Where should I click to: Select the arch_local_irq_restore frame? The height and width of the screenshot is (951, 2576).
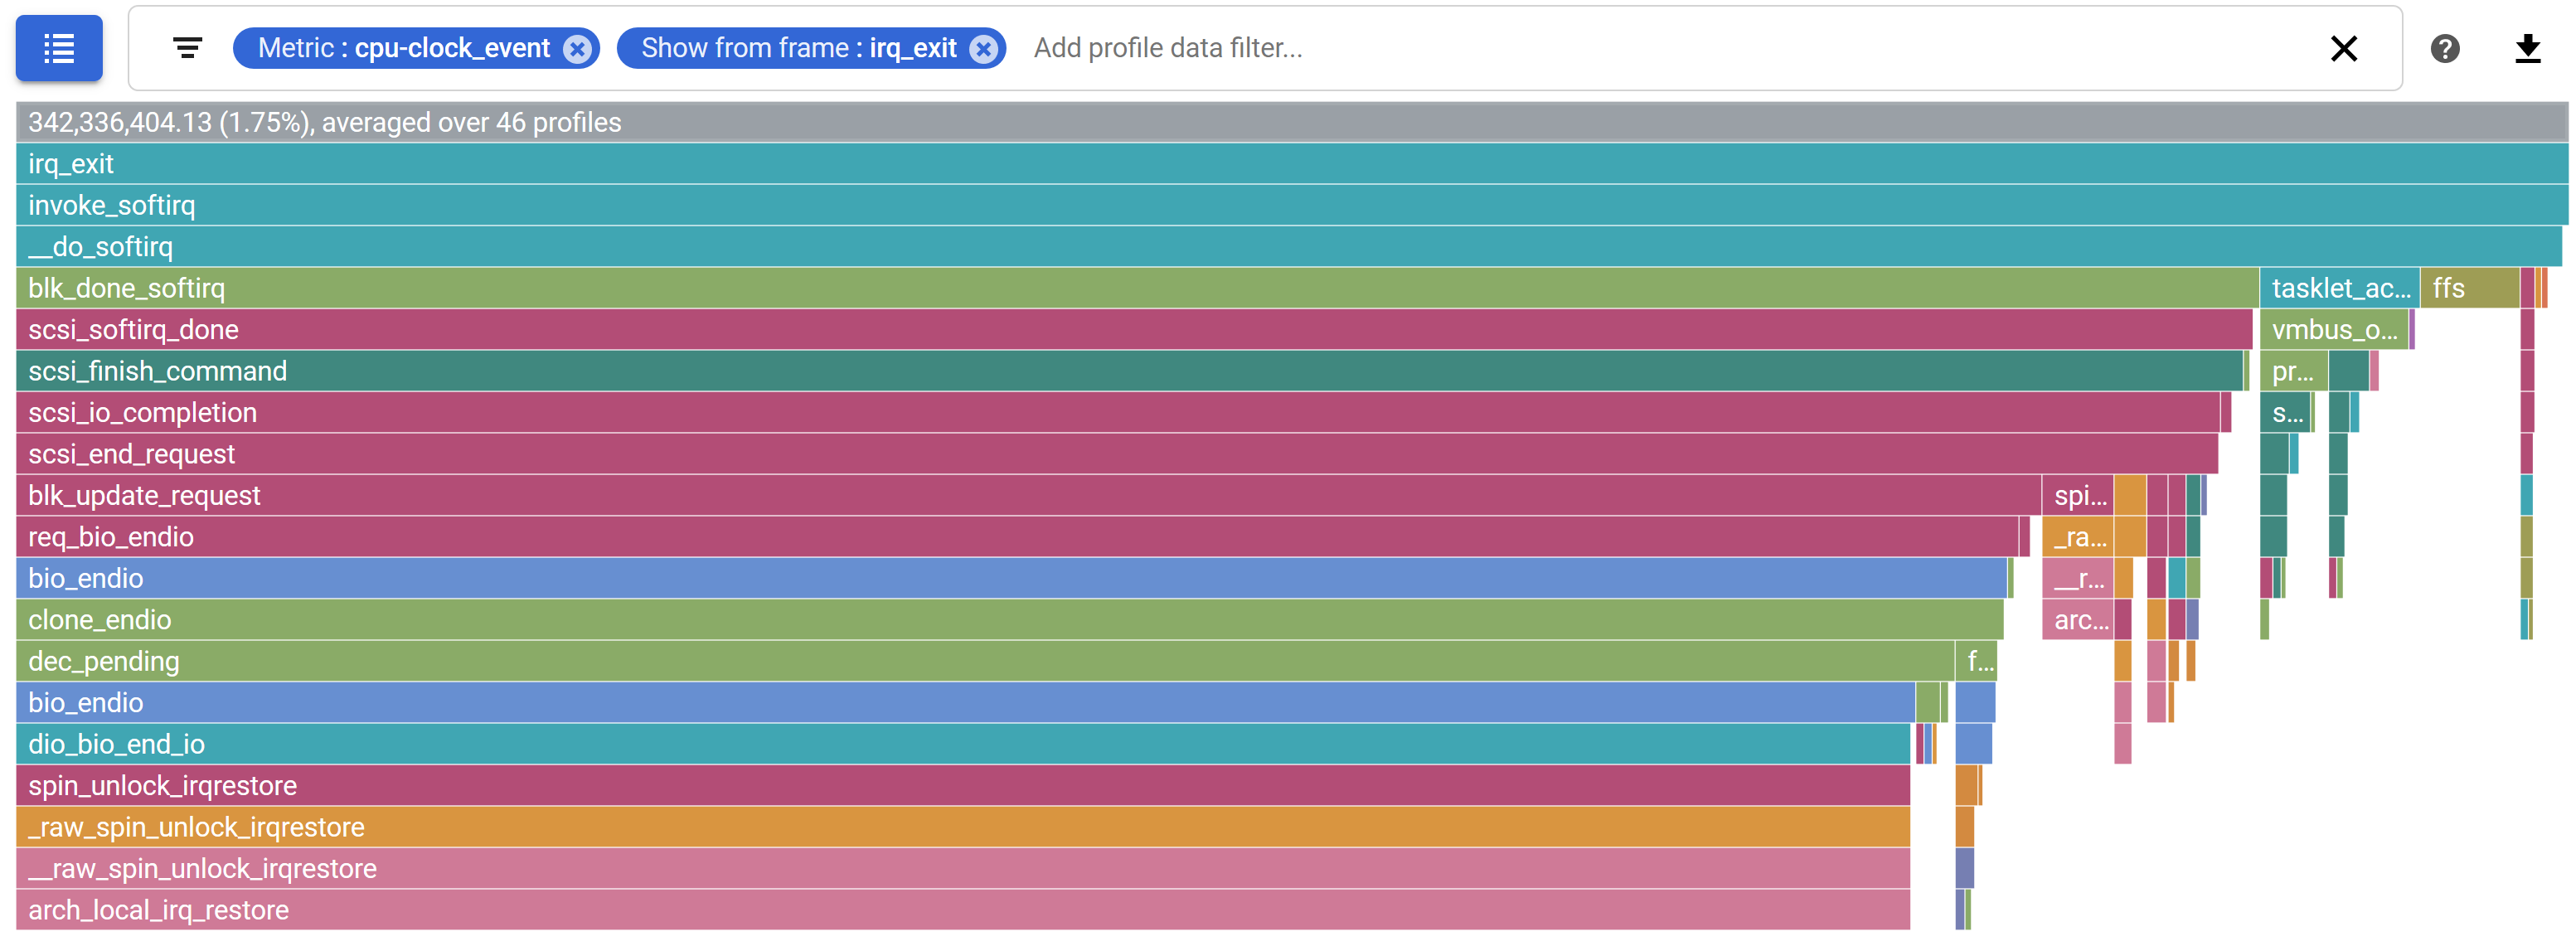pos(962,910)
